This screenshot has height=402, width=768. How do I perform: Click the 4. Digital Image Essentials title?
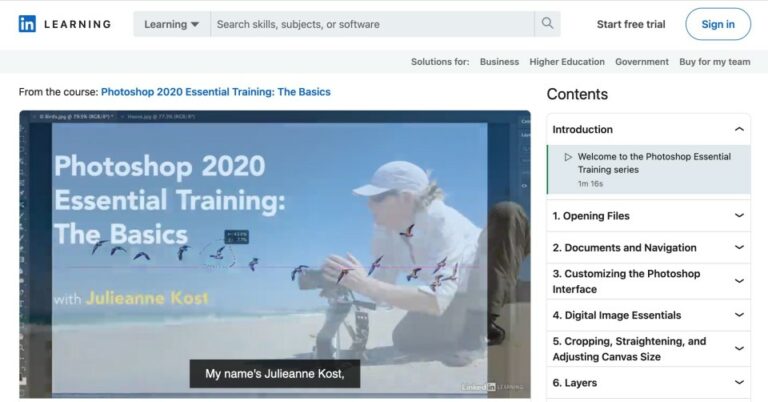click(617, 315)
